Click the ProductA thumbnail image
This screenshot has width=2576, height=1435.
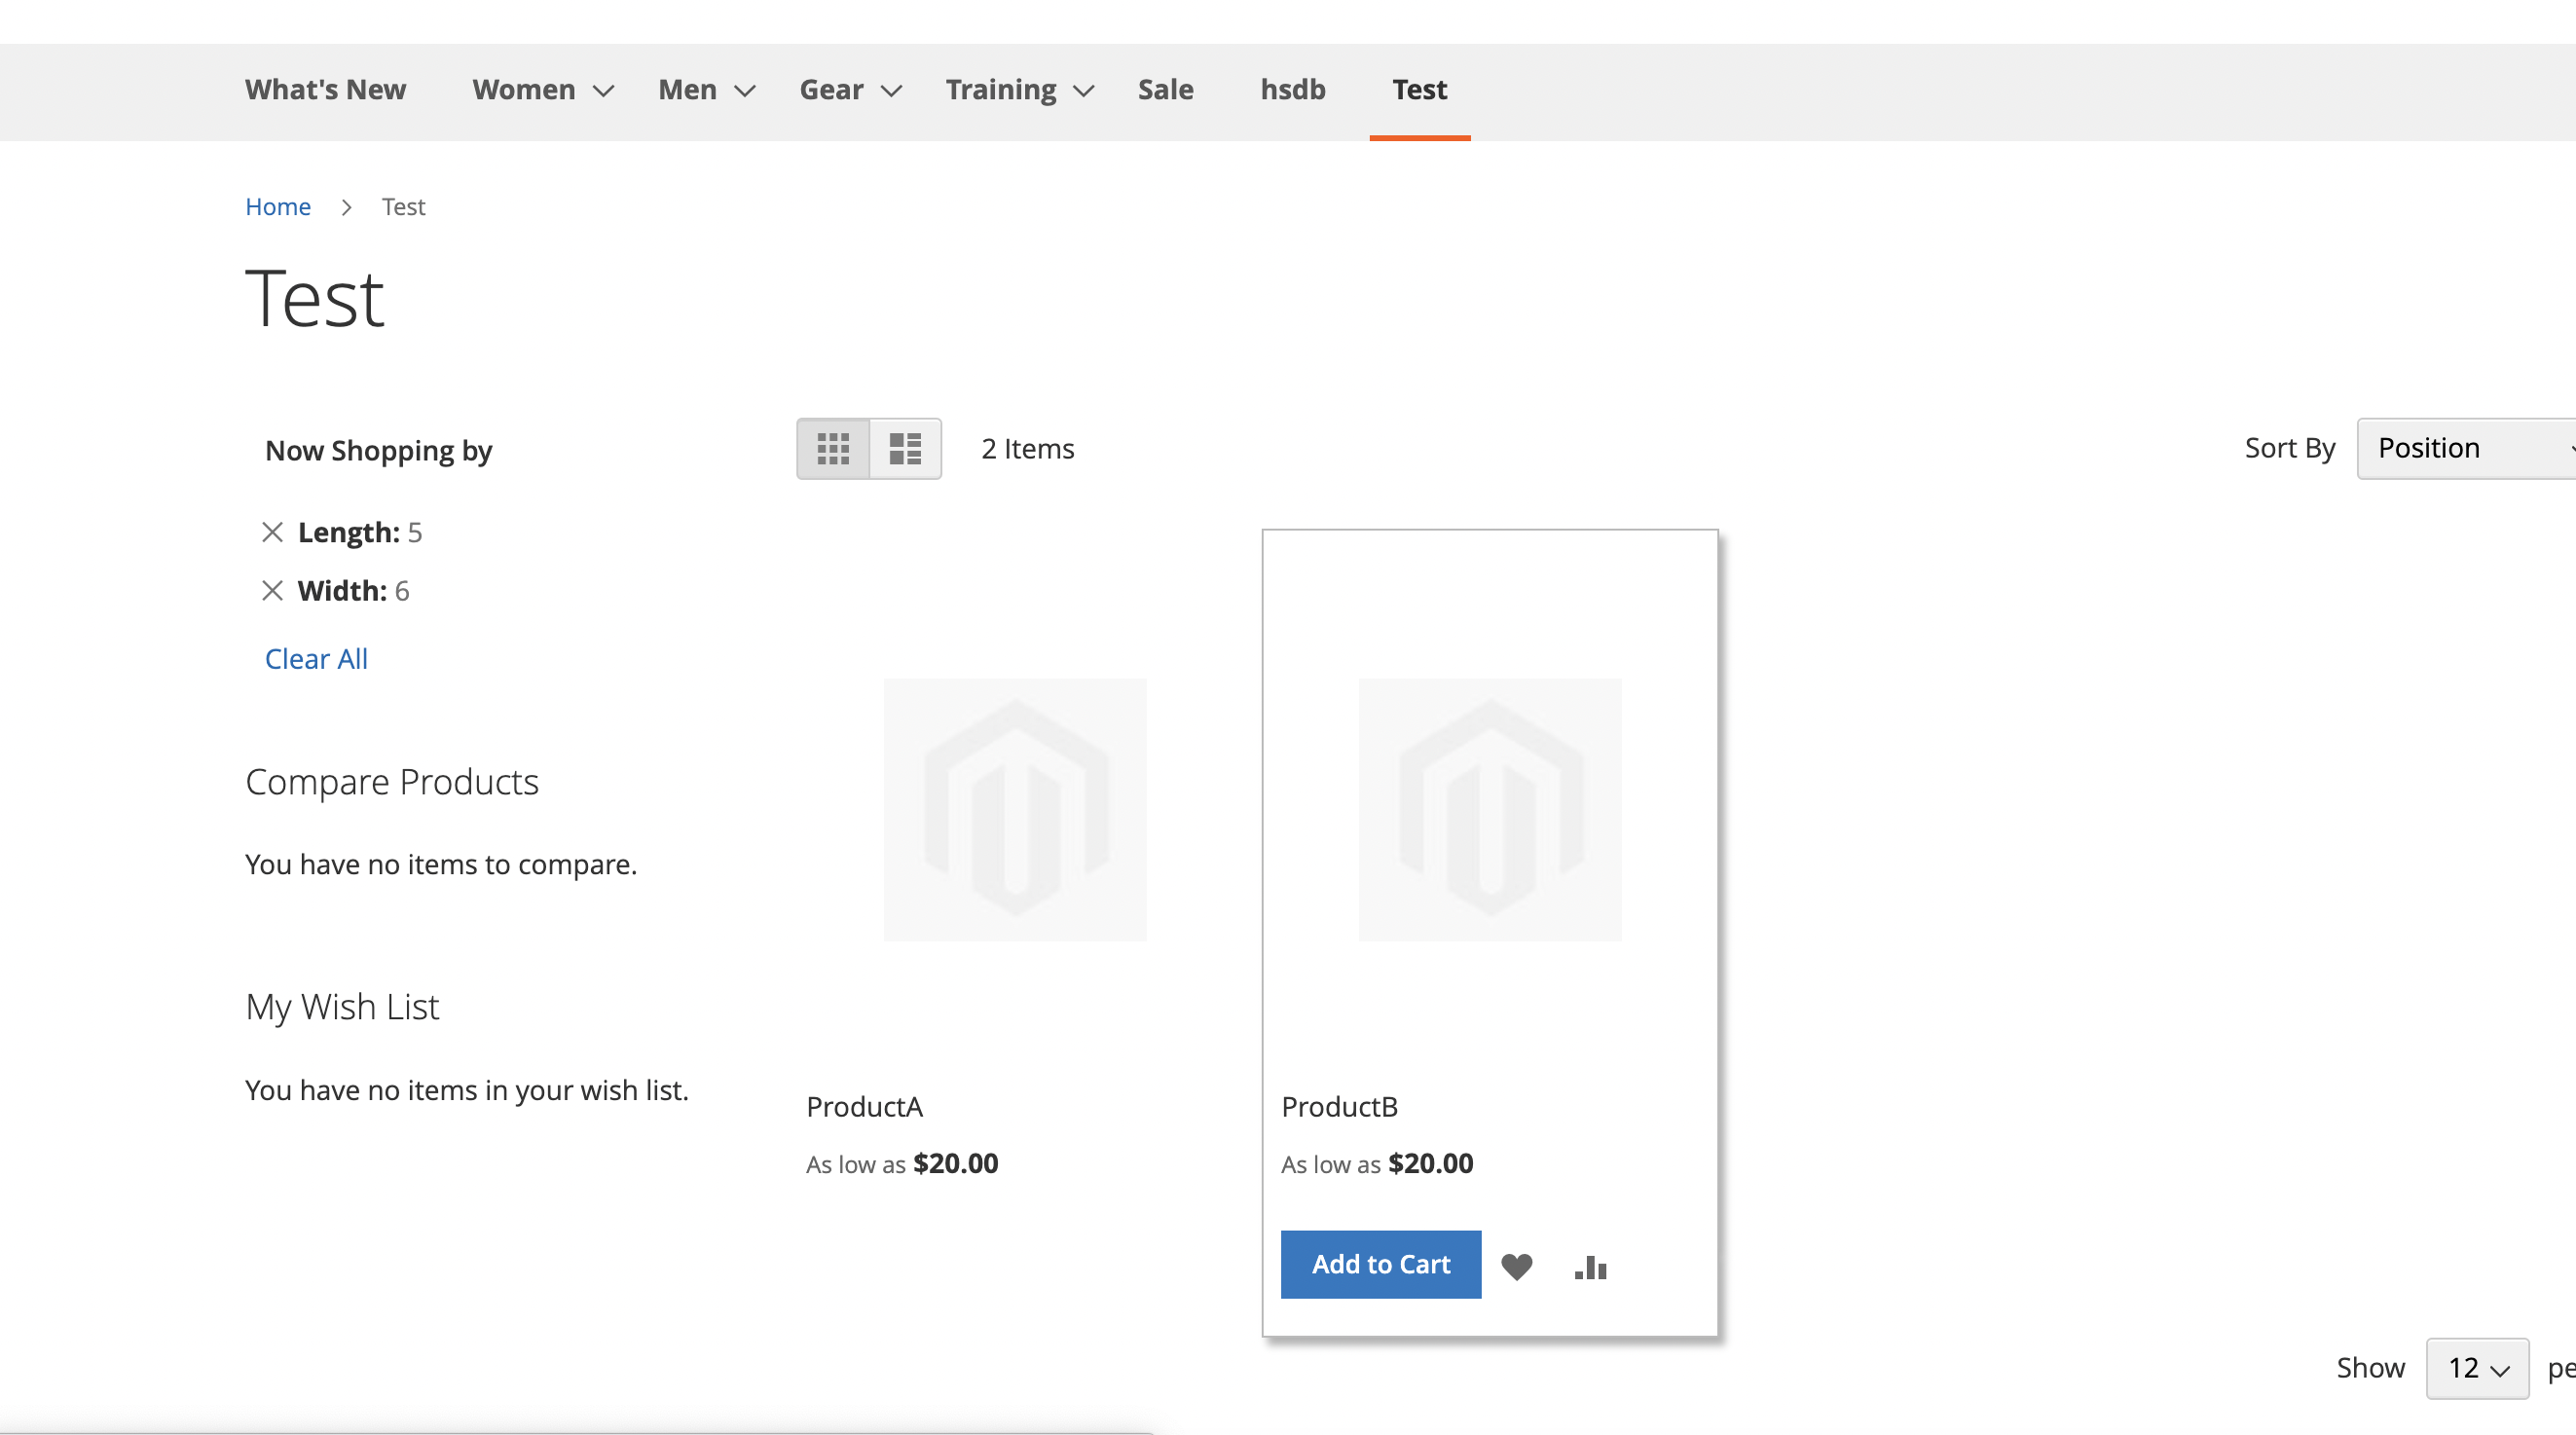(1015, 810)
